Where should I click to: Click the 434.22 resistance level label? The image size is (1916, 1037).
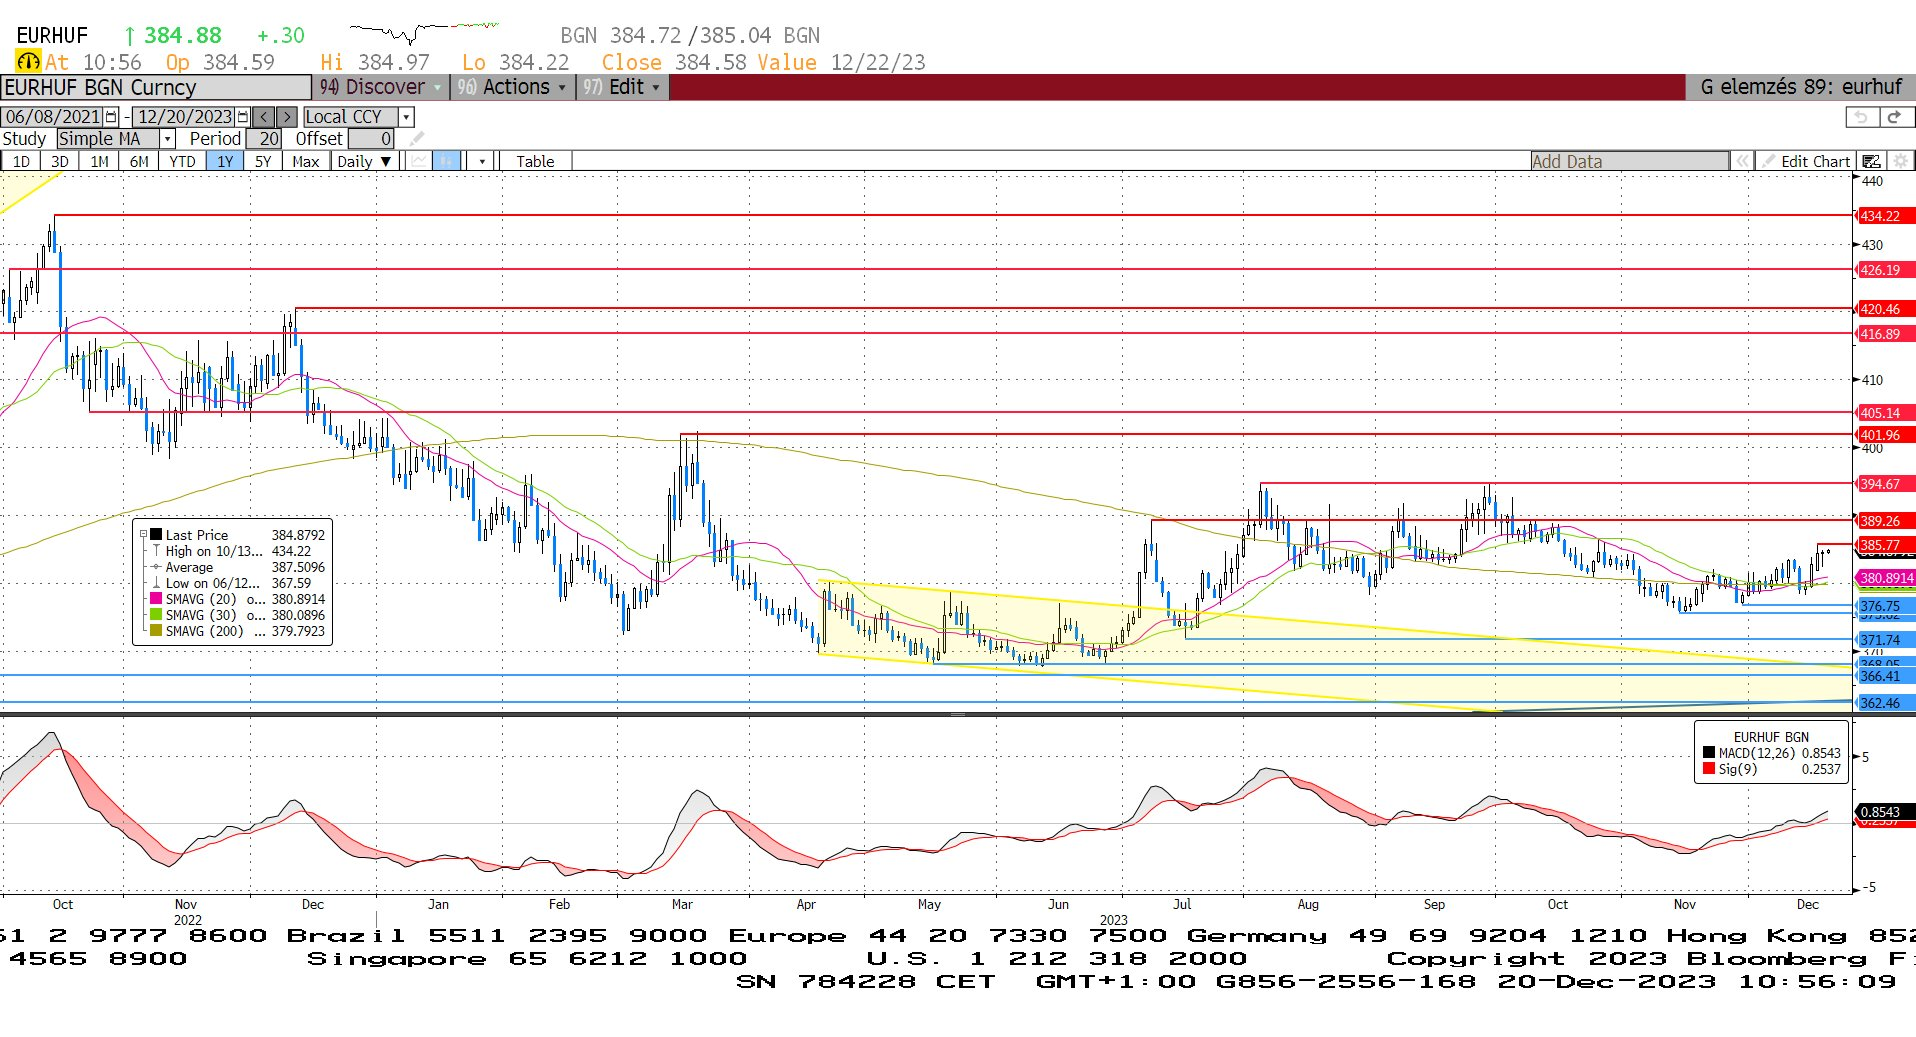(1884, 216)
